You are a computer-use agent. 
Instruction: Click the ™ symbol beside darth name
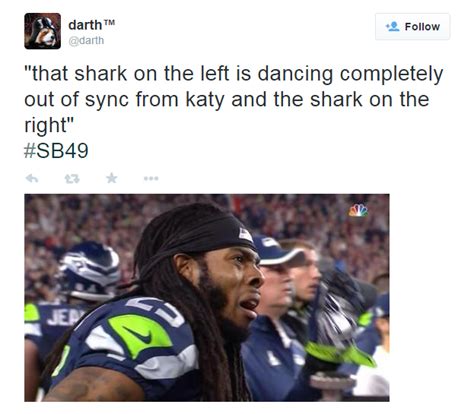[x=109, y=23]
